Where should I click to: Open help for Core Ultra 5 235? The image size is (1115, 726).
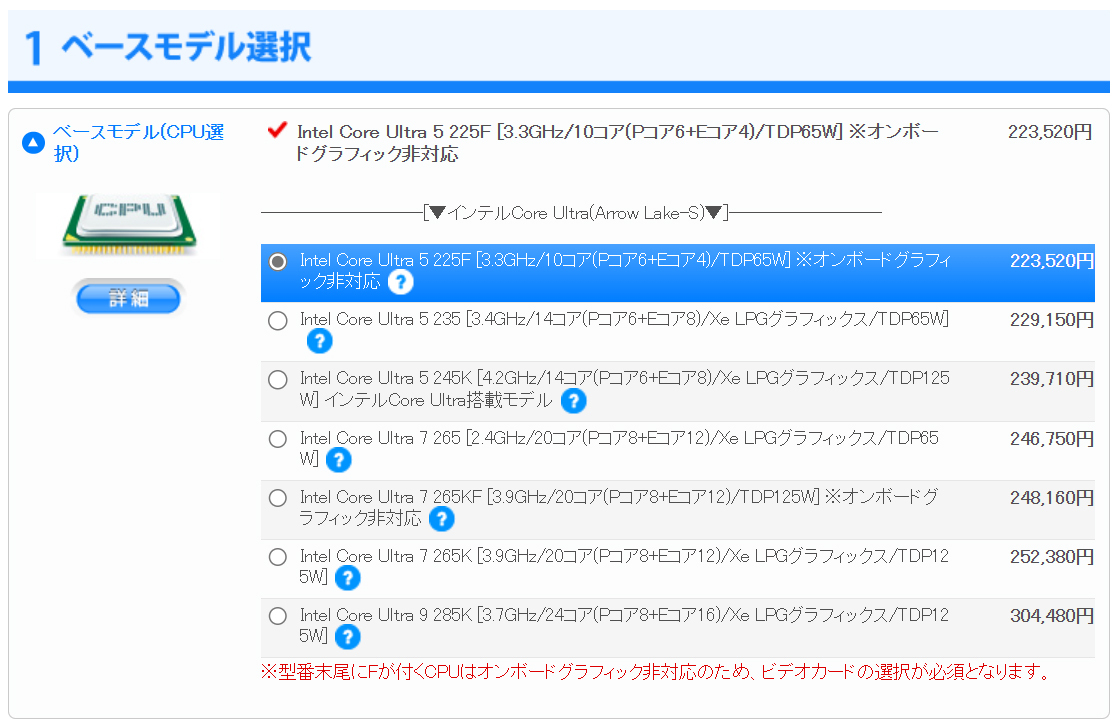coord(319,341)
